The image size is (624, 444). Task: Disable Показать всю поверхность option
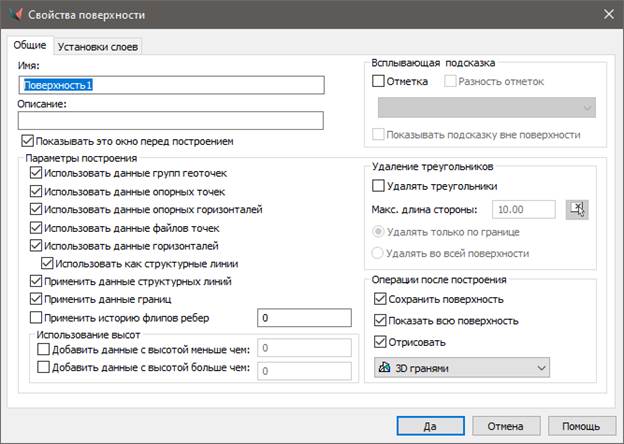(380, 320)
